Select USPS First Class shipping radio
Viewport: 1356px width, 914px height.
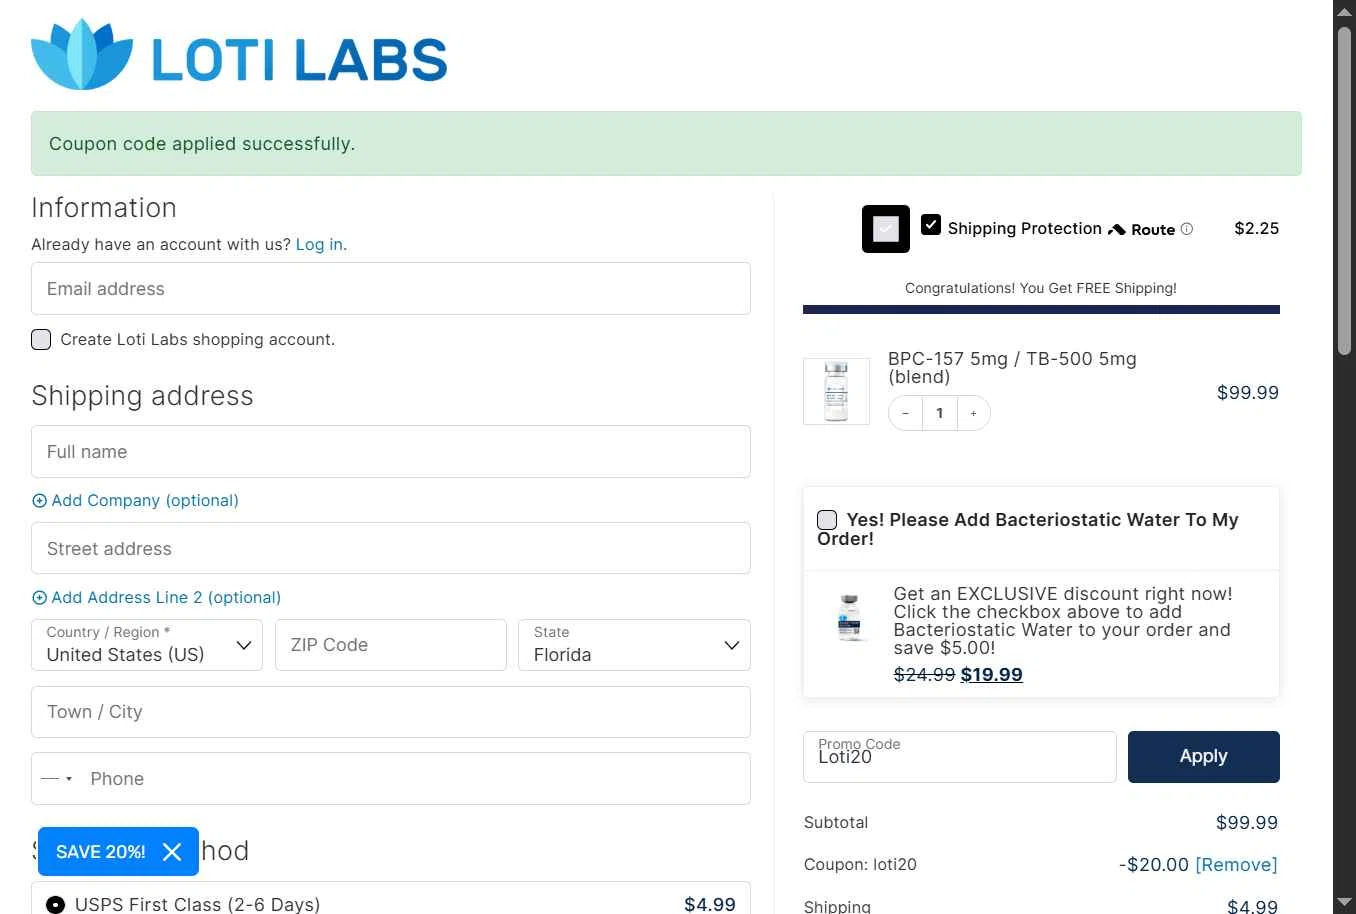[x=56, y=905]
